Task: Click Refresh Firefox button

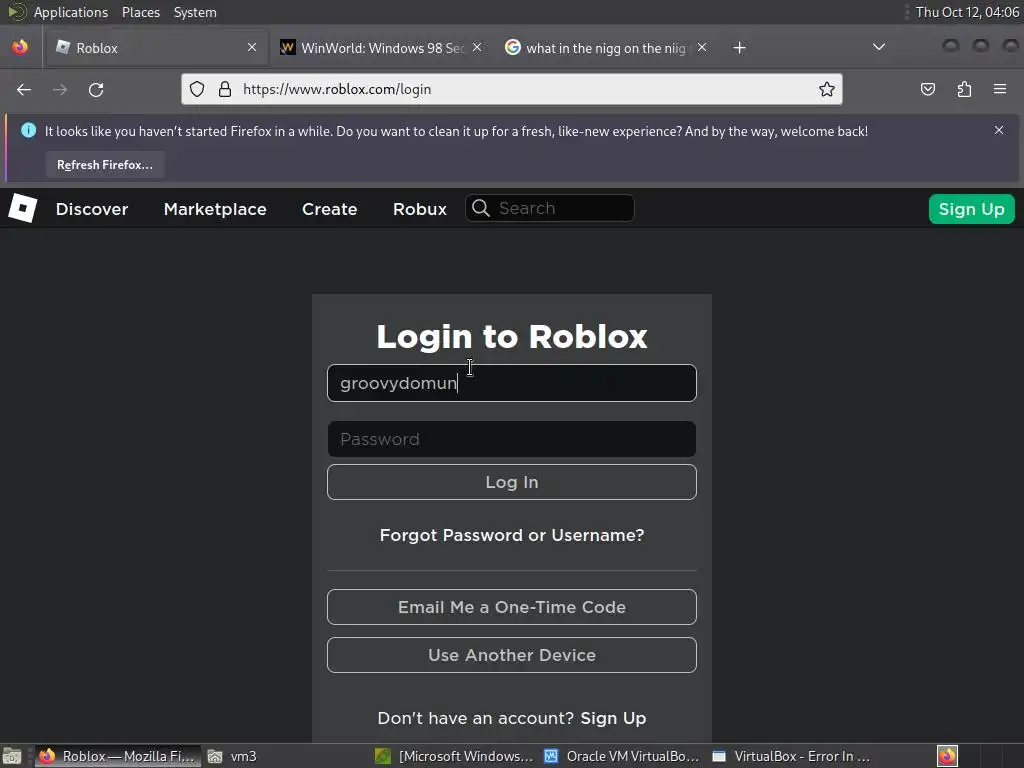Action: 105,165
